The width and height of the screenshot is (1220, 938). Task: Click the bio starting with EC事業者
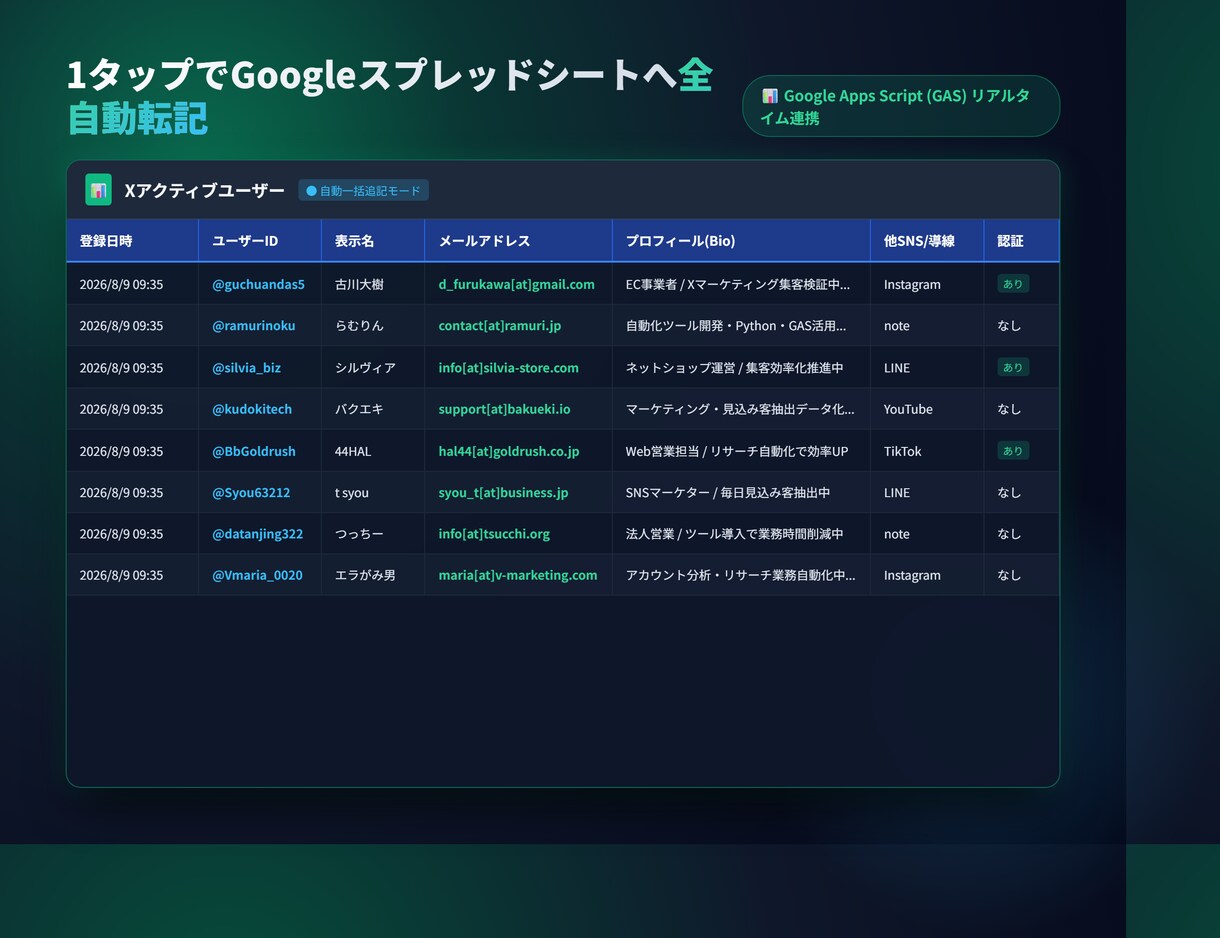tap(738, 284)
